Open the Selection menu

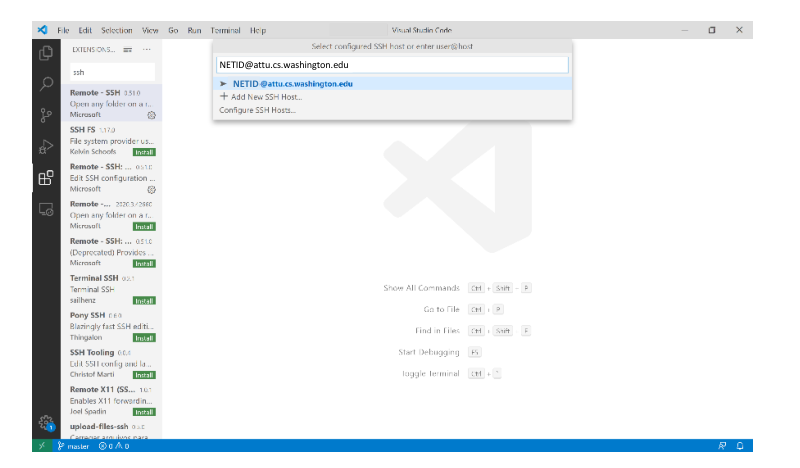117,31
